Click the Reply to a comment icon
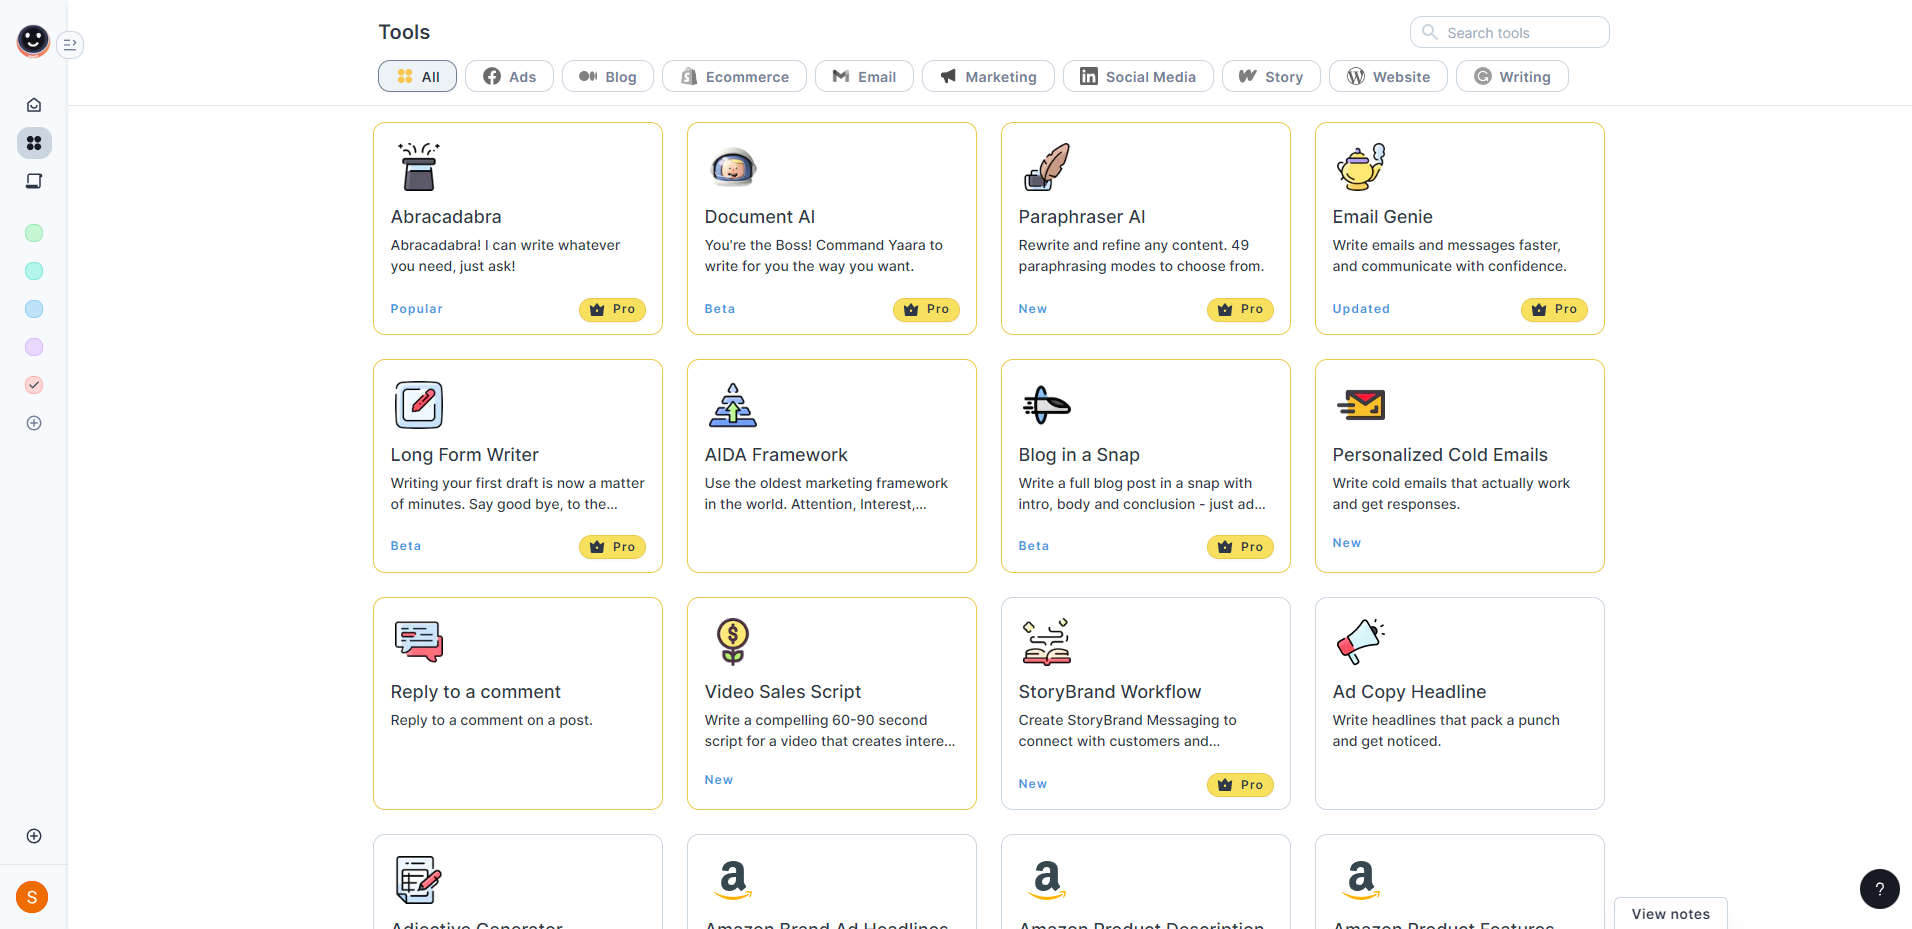 (x=419, y=642)
